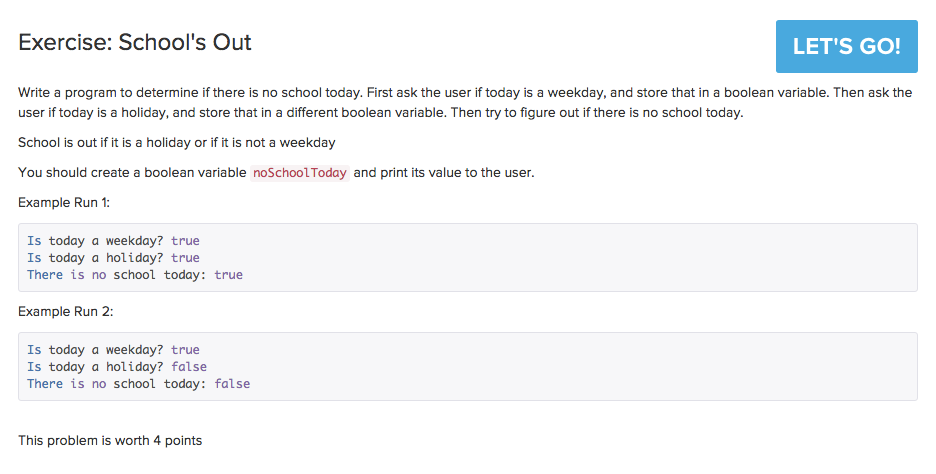Click "You should create a boolean variable" text
Viewport: 936px width, 474px height.
[132, 173]
